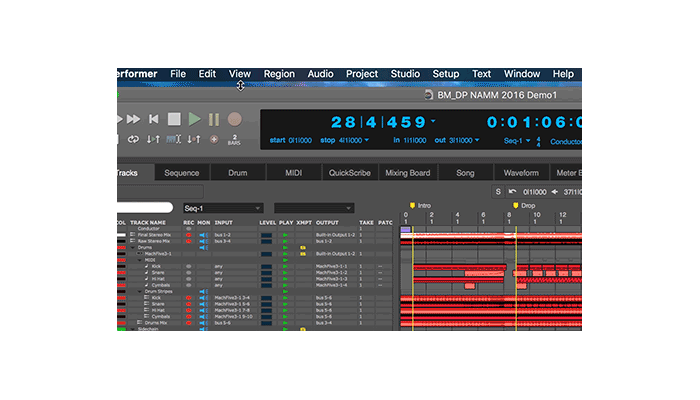
Task: Pause the transport with the pause button
Action: pyautogui.click(x=214, y=119)
